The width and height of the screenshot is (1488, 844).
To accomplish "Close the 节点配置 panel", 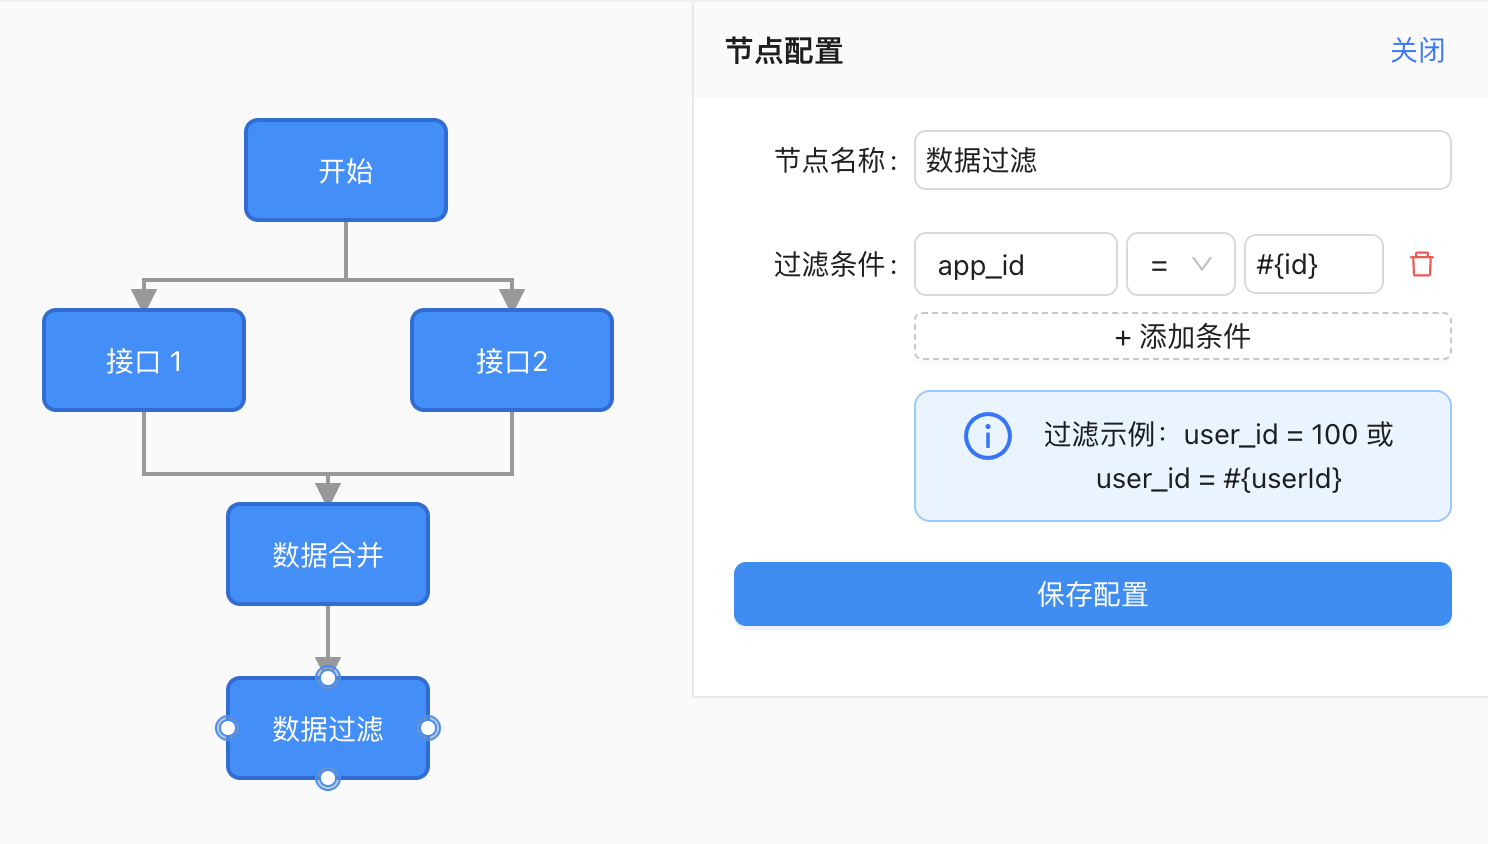I will click(x=1417, y=51).
